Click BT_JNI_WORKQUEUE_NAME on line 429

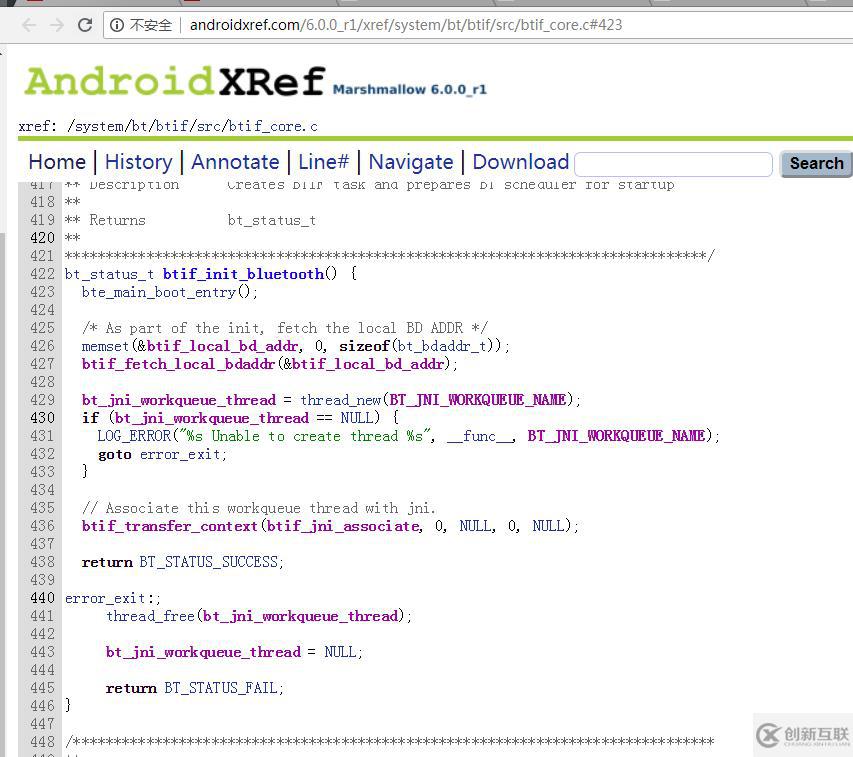pyautogui.click(x=478, y=400)
